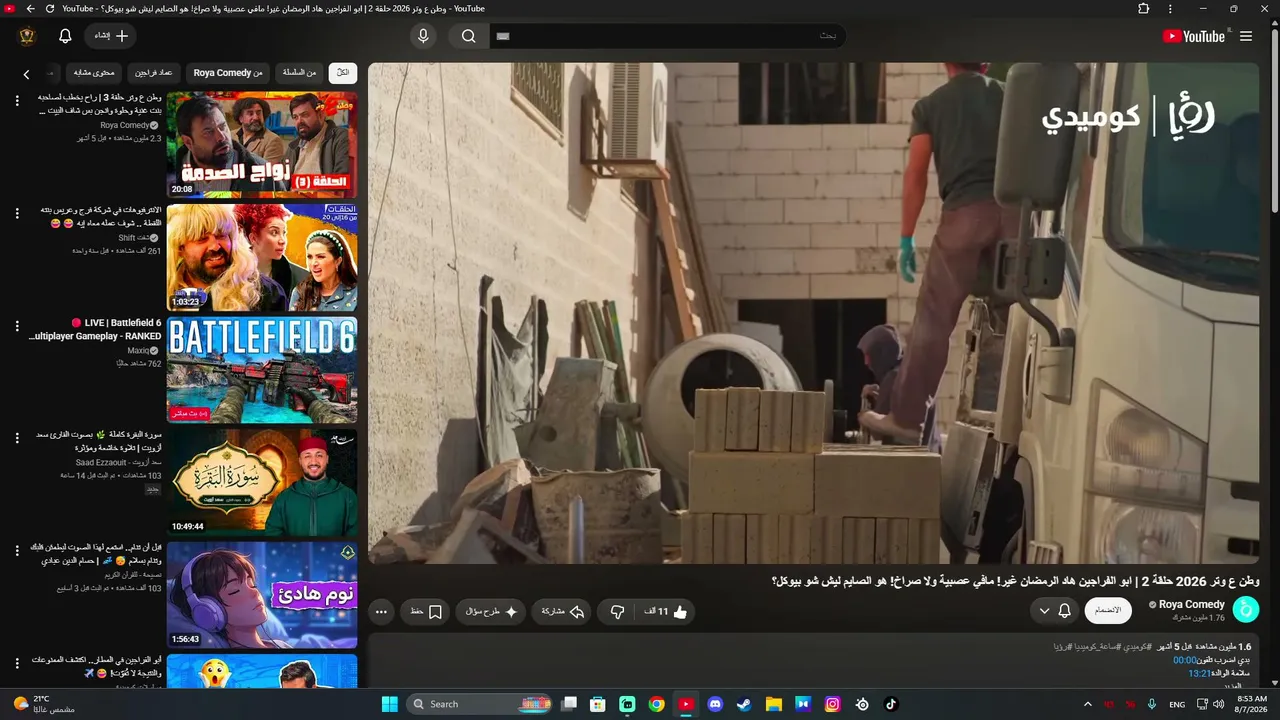Select the من السلسلة filter chip
Image resolution: width=1280 pixels, height=720 pixels.
298,73
